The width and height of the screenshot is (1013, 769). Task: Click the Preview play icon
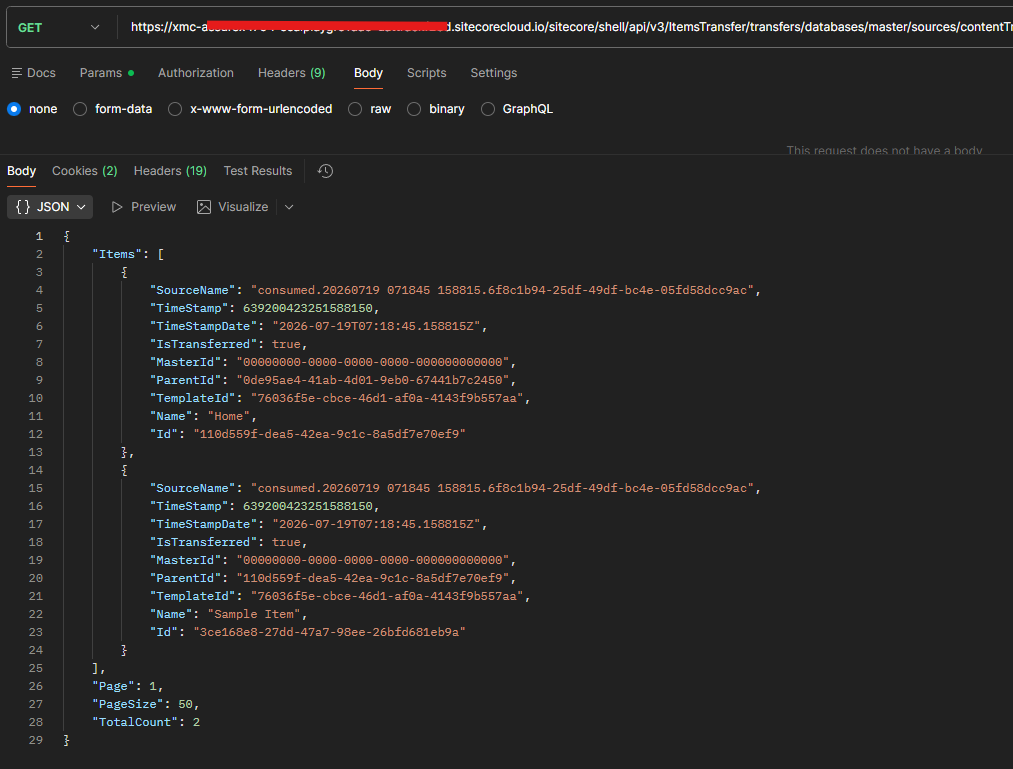tap(117, 207)
